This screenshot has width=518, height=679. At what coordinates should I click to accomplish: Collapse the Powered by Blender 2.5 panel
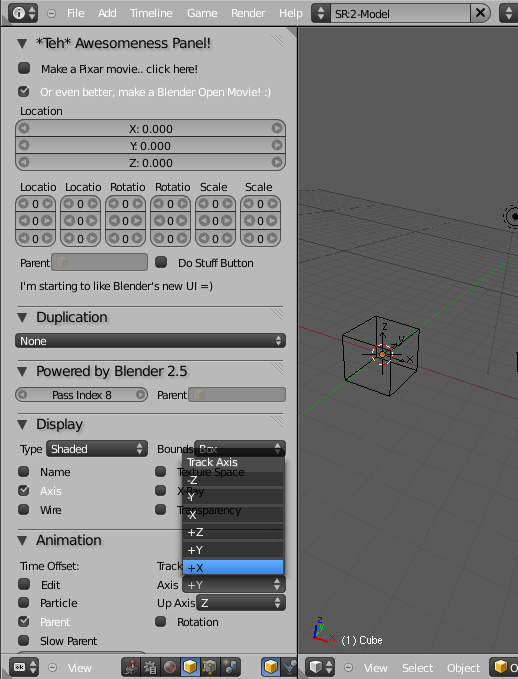tap(22, 372)
